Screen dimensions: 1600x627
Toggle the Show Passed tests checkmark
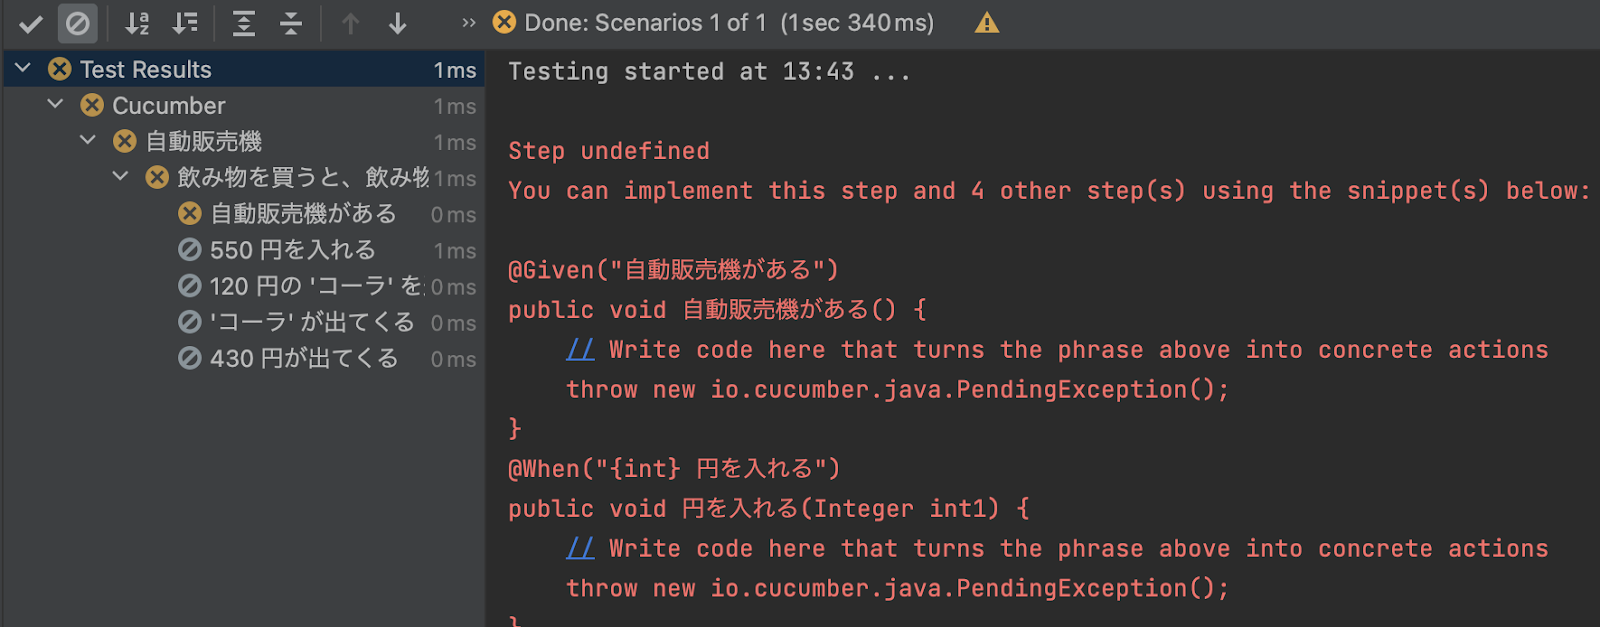point(31,23)
